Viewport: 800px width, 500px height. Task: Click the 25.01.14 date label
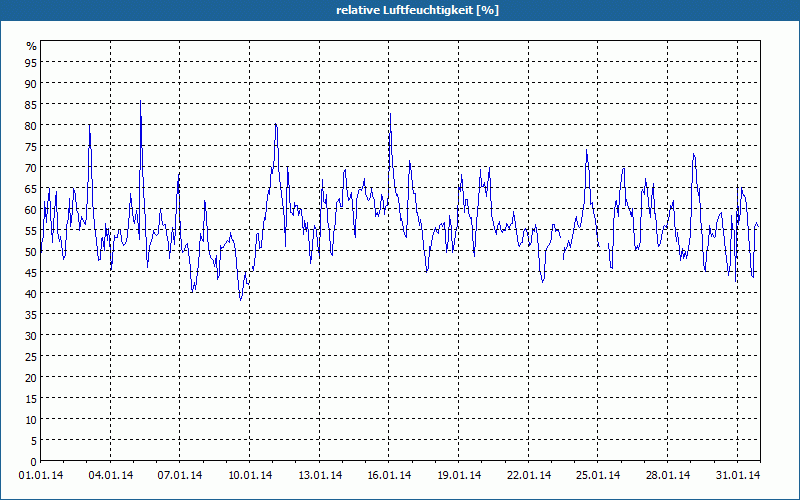coord(598,476)
